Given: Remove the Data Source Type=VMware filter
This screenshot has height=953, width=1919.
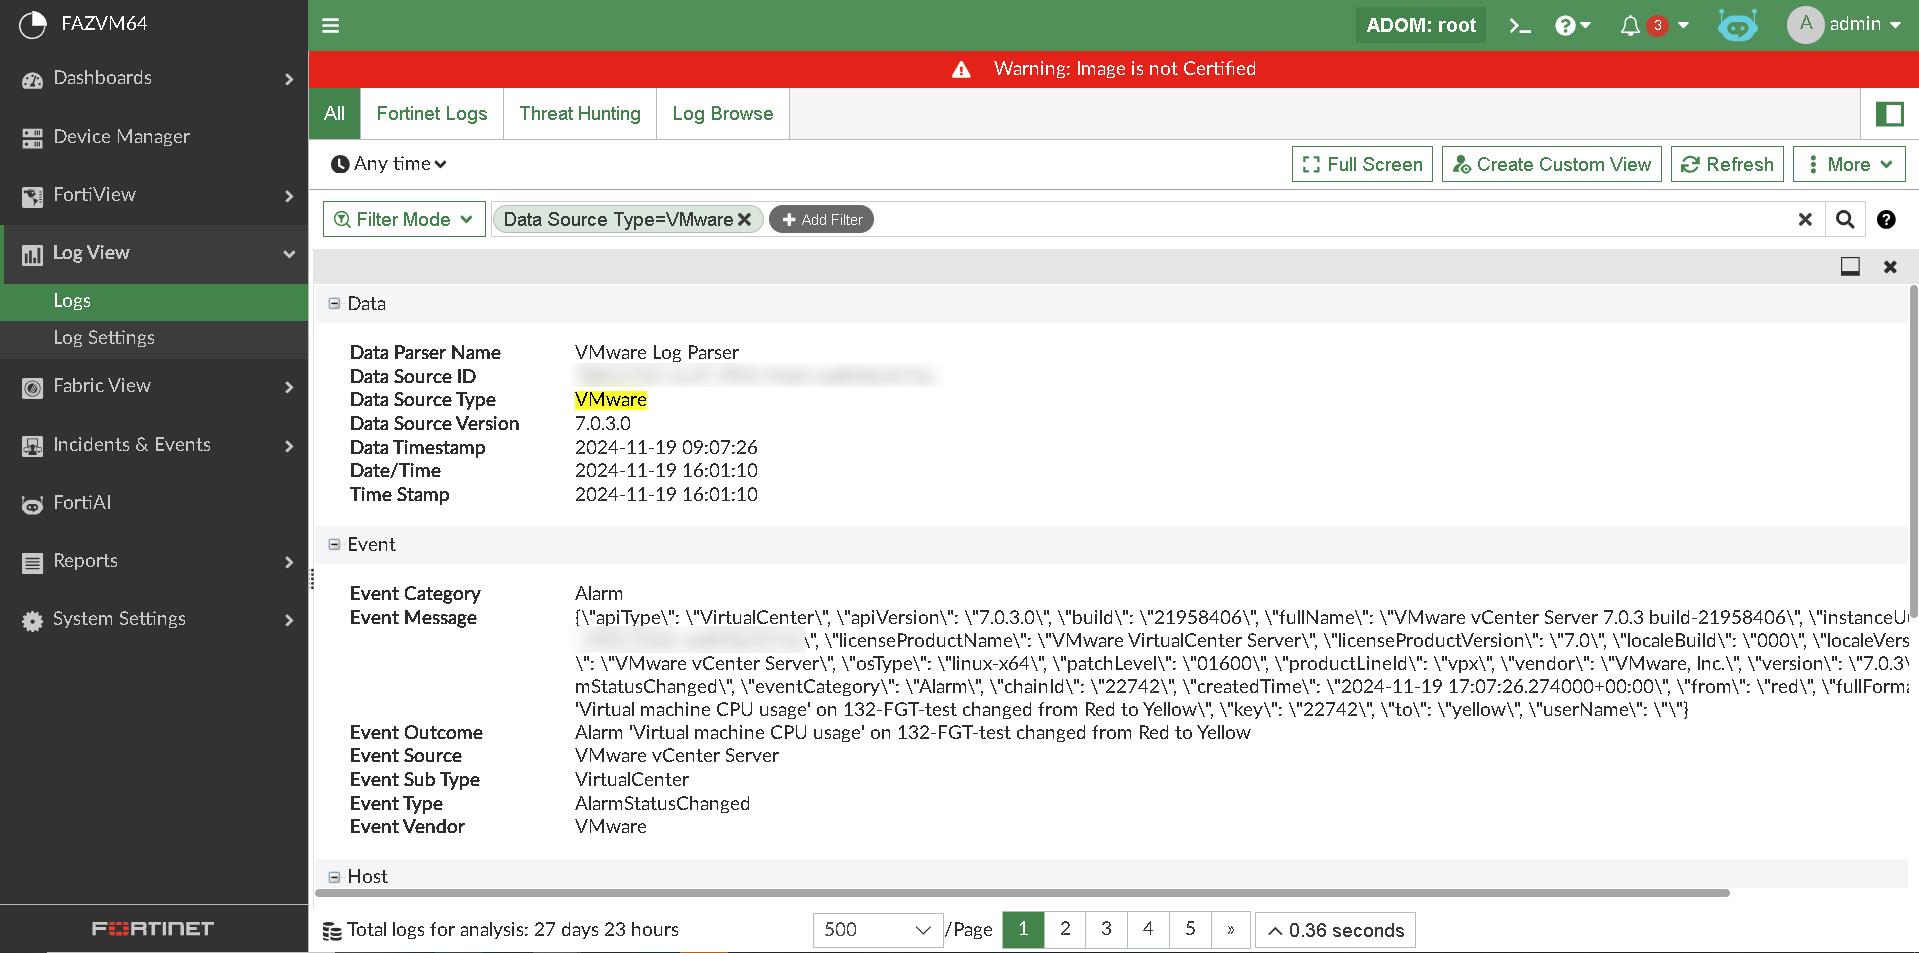Looking at the screenshot, I should 744,219.
